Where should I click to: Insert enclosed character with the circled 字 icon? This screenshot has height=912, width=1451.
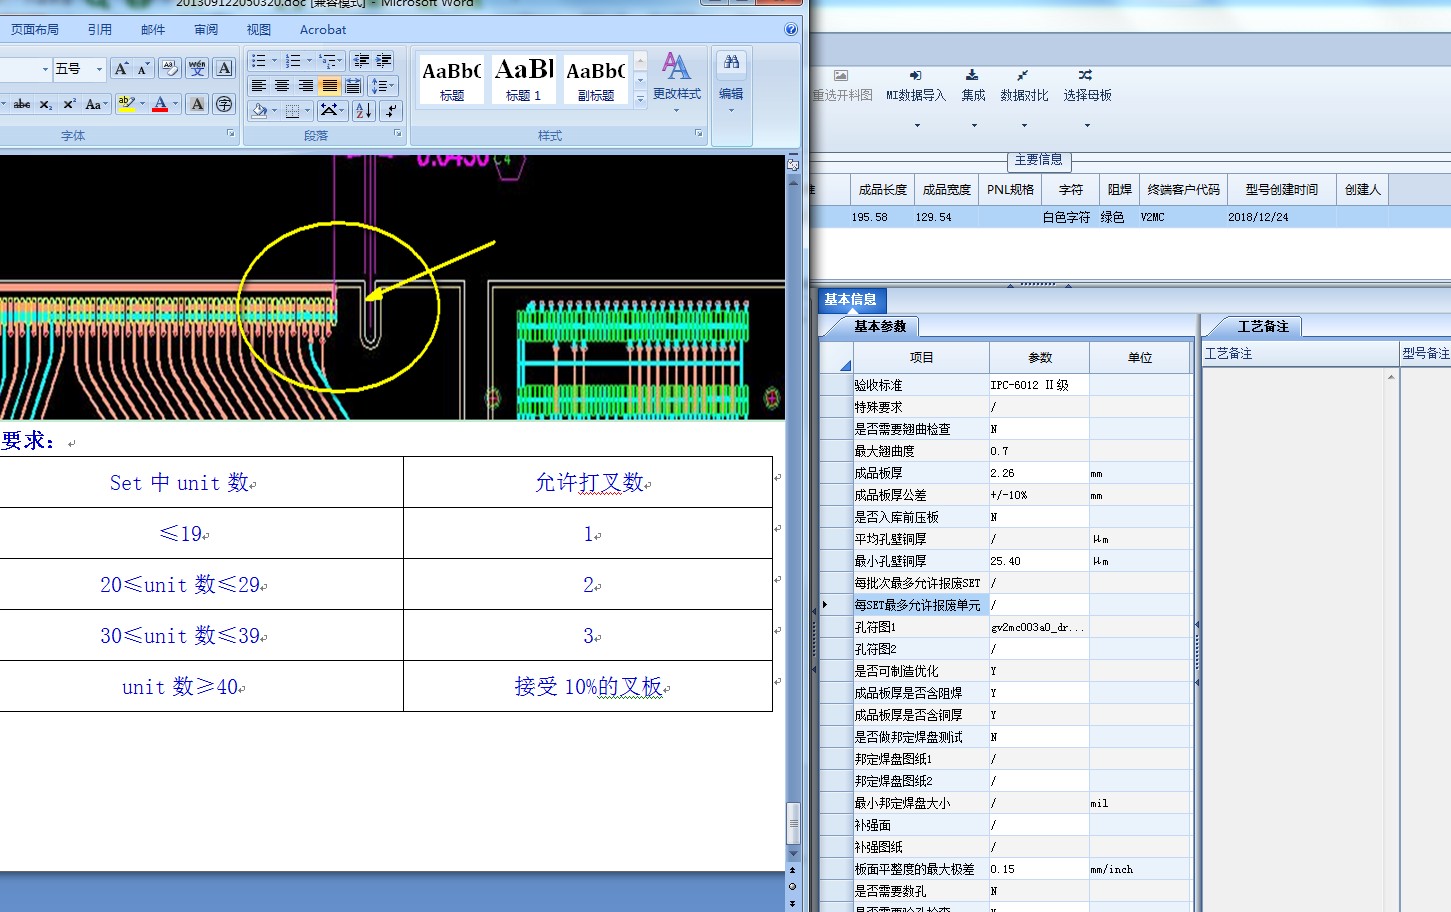(224, 104)
